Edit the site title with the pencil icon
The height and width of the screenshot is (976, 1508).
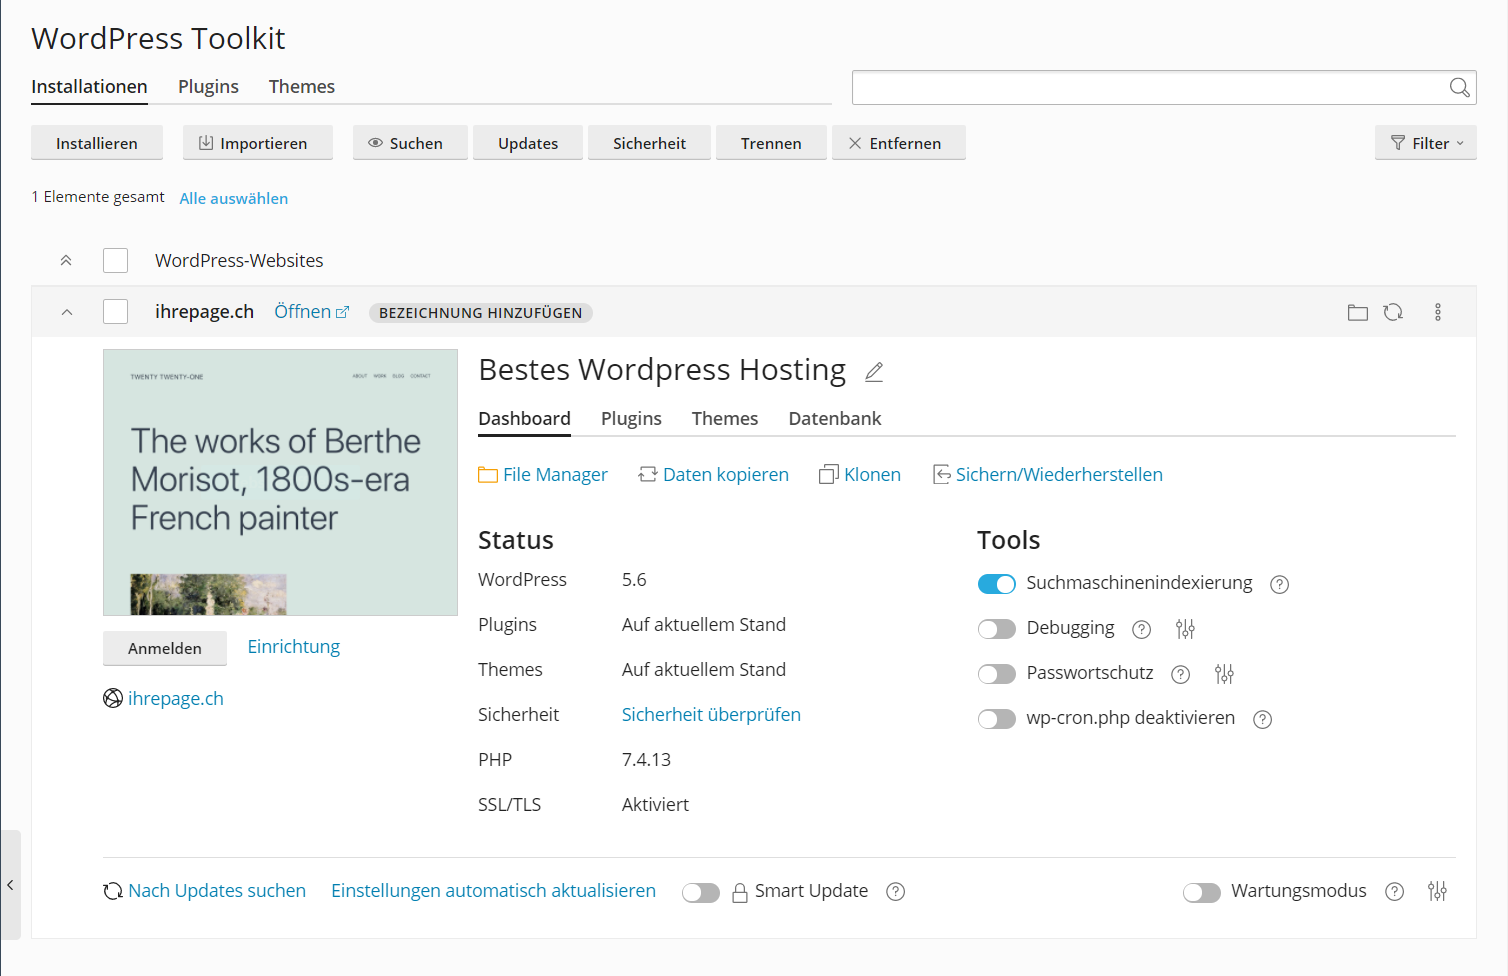(x=874, y=371)
